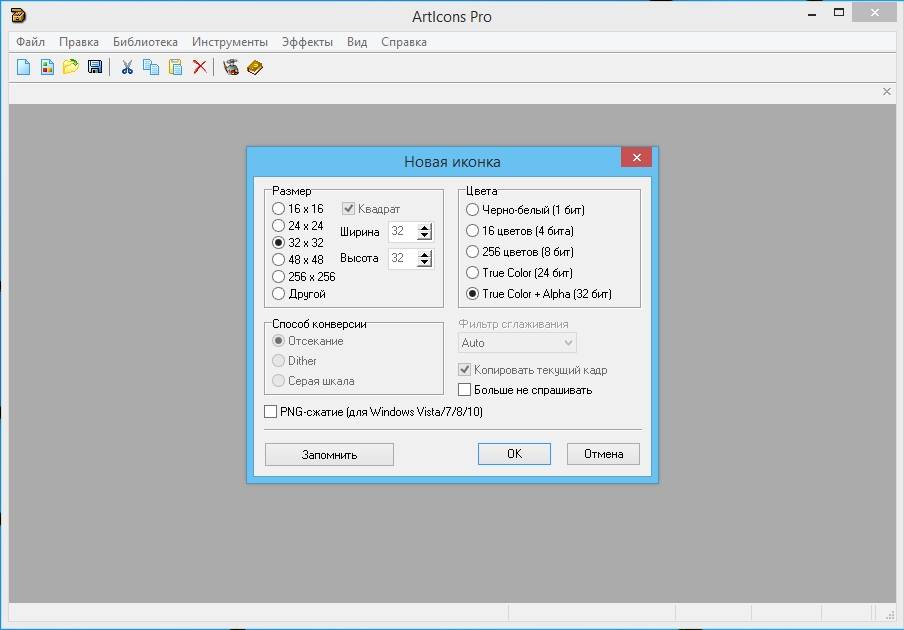The image size is (904, 630).
Task: Select the Dither conversion method
Action: (x=295, y=361)
